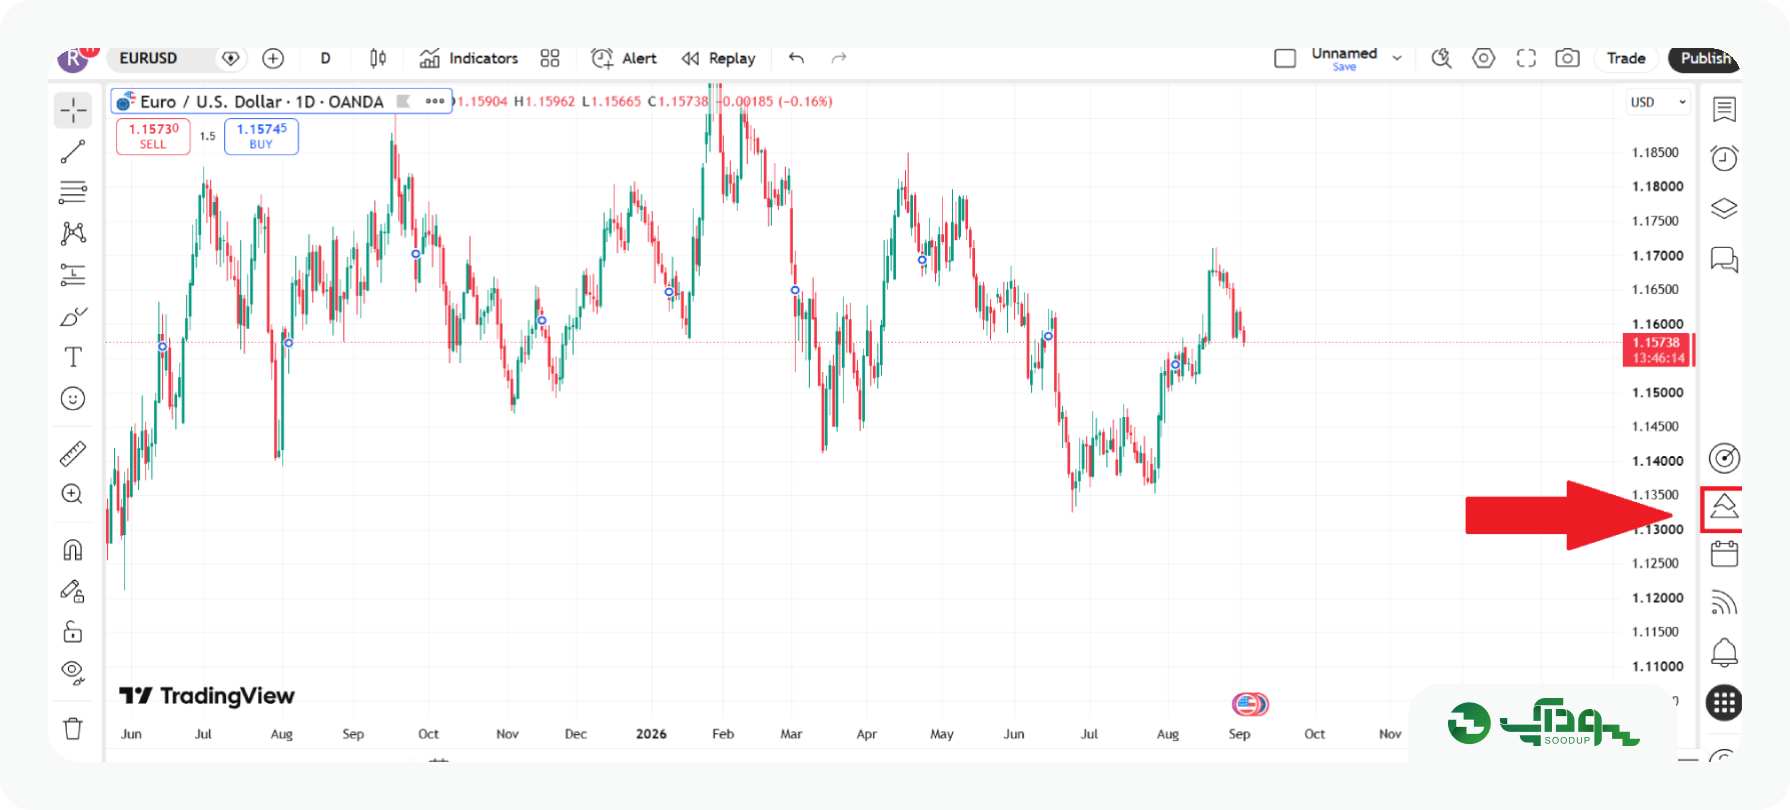Open the USD currency dropdown
Viewport: 1790px width, 810px height.
[x=1657, y=102]
